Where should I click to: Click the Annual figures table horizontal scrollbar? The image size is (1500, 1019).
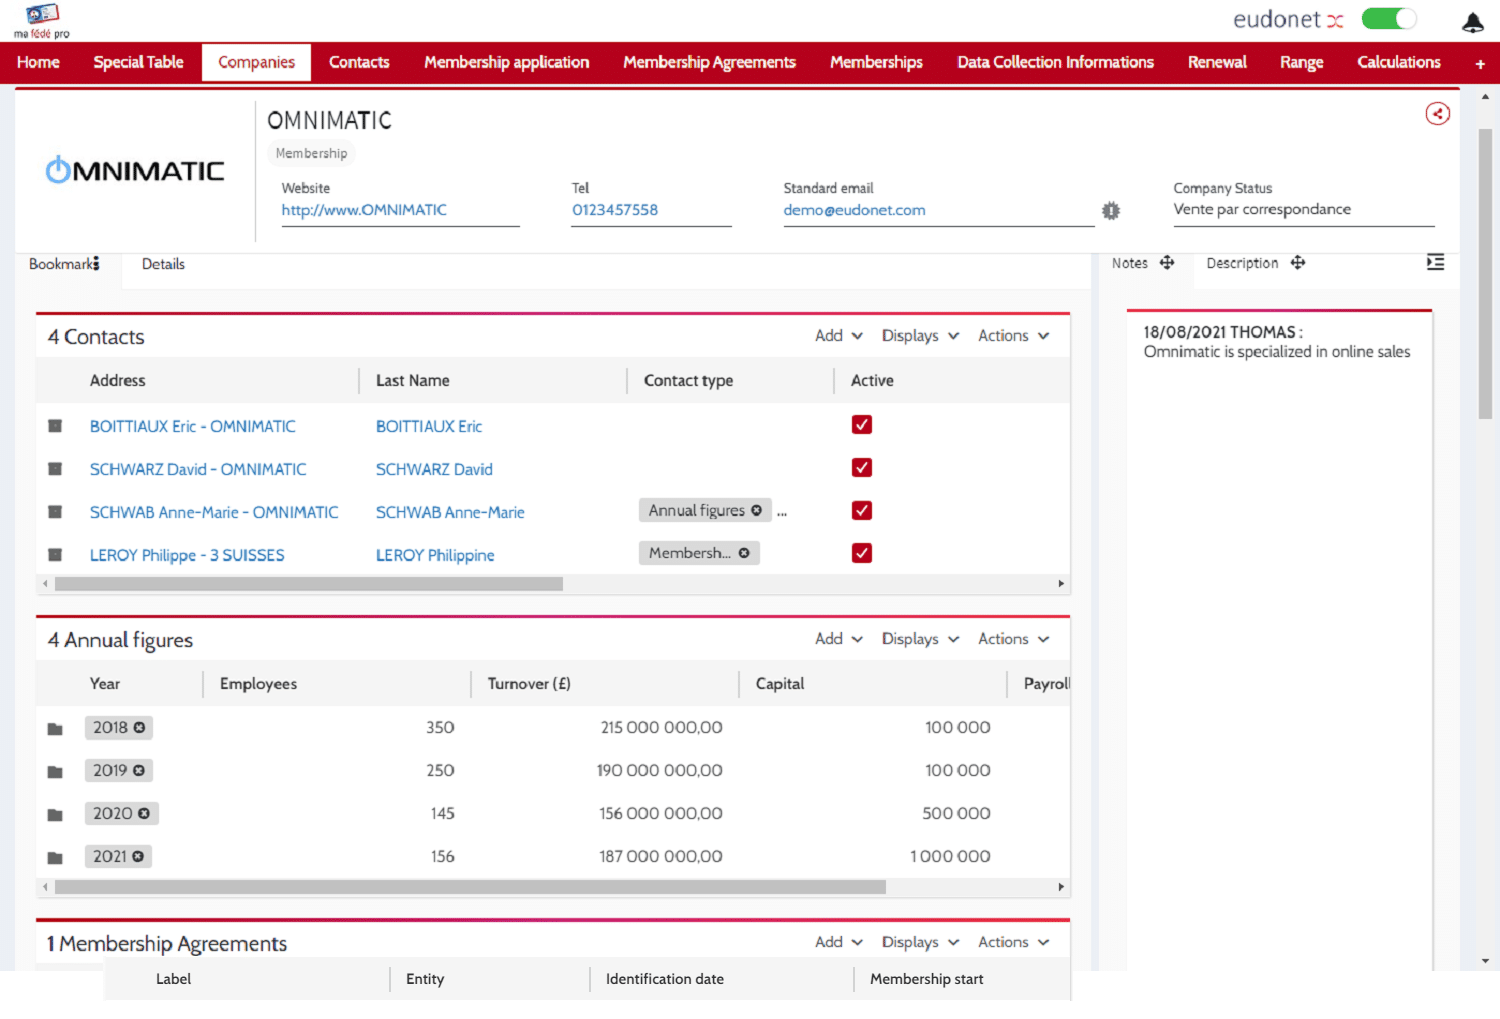click(x=470, y=887)
